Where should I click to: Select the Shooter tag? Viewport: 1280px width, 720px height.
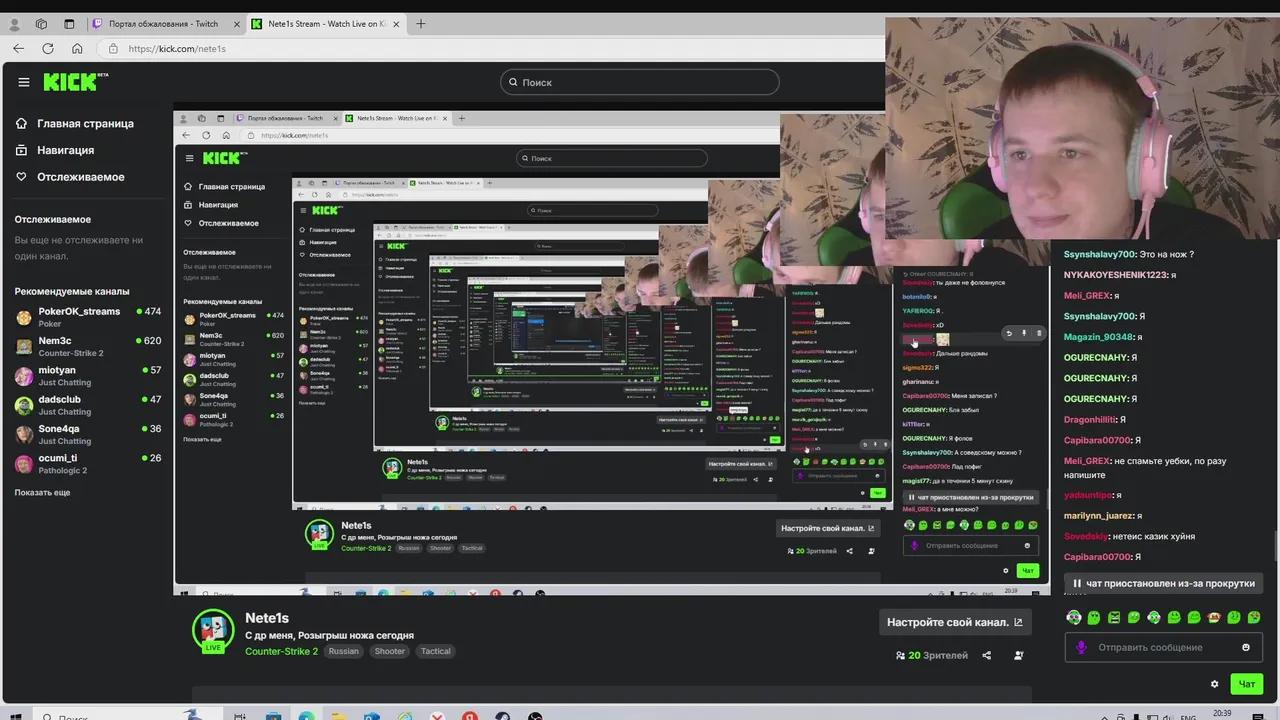[390, 651]
